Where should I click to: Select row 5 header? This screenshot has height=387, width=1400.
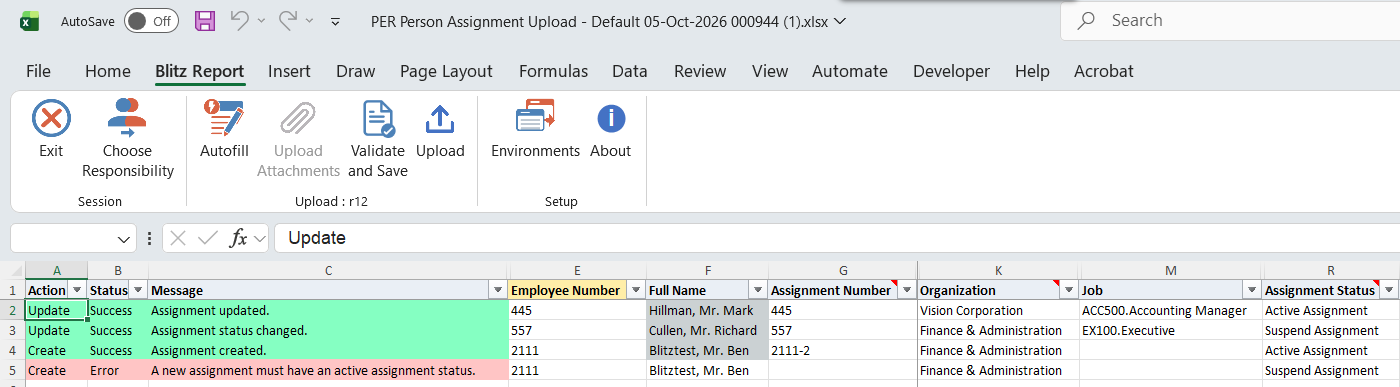[x=12, y=370]
